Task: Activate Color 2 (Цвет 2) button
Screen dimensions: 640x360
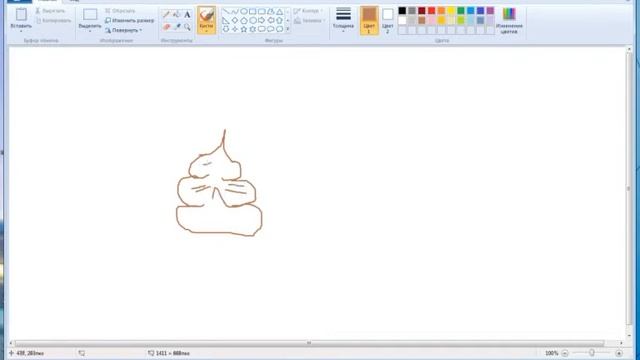Action: (388, 20)
